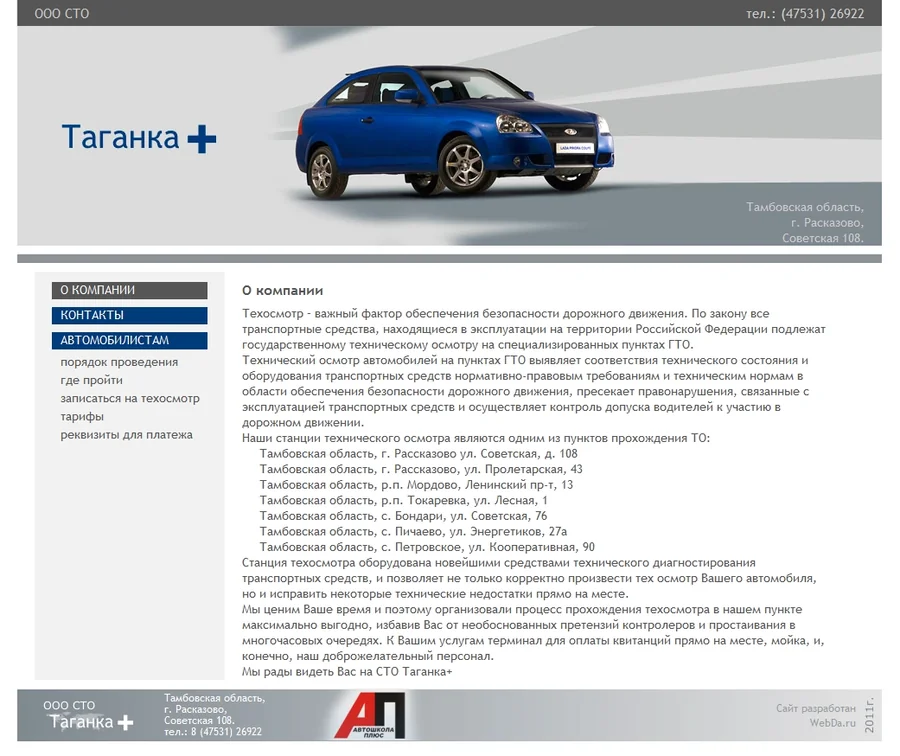View the тарифы page
The image size is (900, 756).
[82, 417]
